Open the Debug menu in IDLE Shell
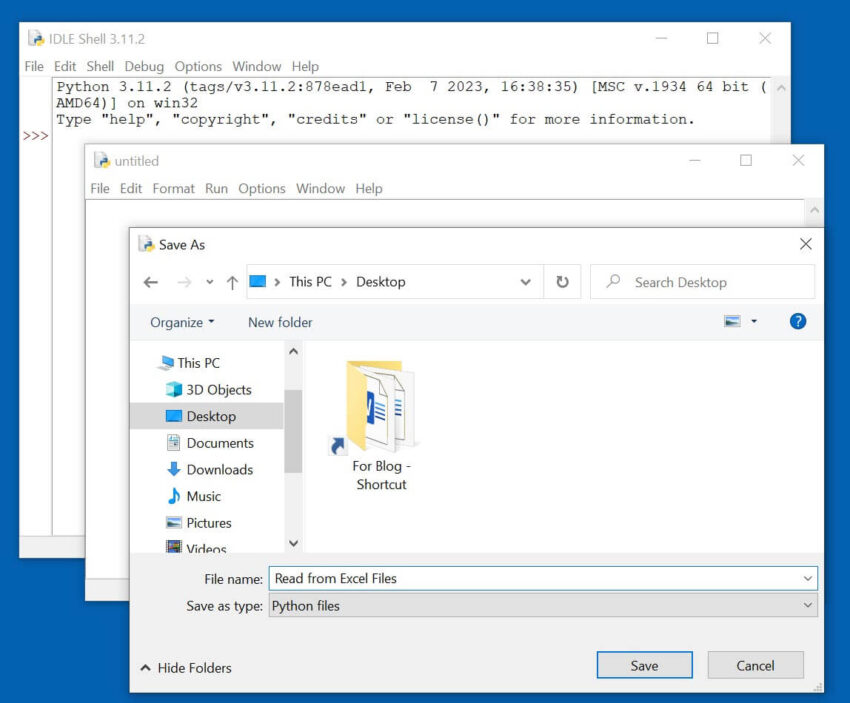The height and width of the screenshot is (703, 850). pyautogui.click(x=144, y=66)
